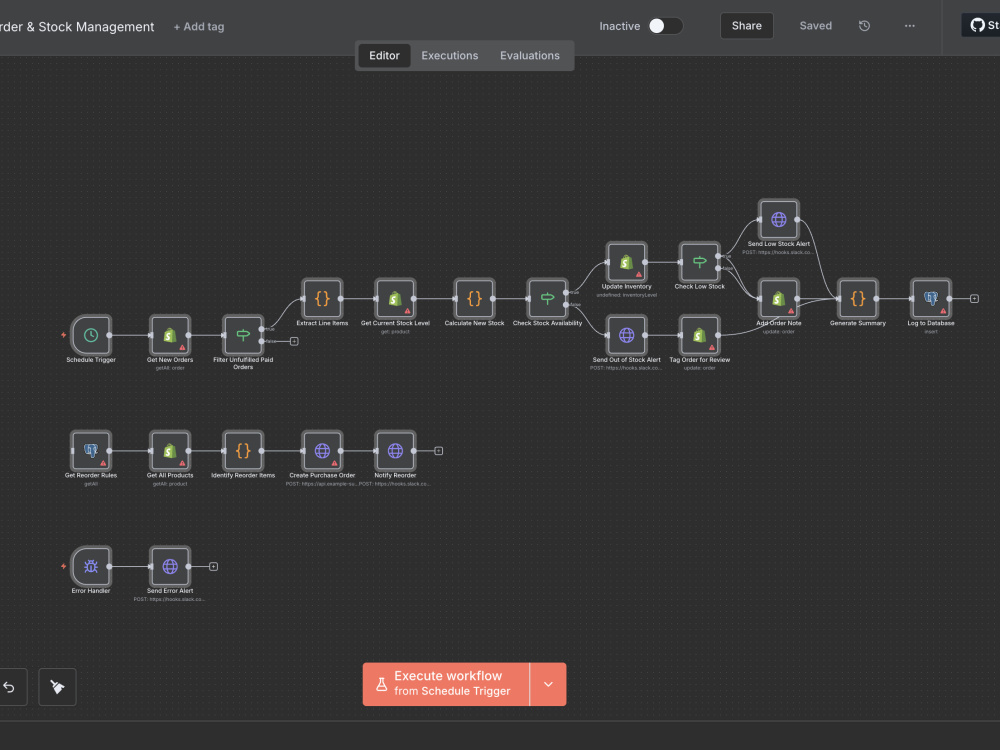
Task: Switch to the Editor tab
Action: [384, 55]
